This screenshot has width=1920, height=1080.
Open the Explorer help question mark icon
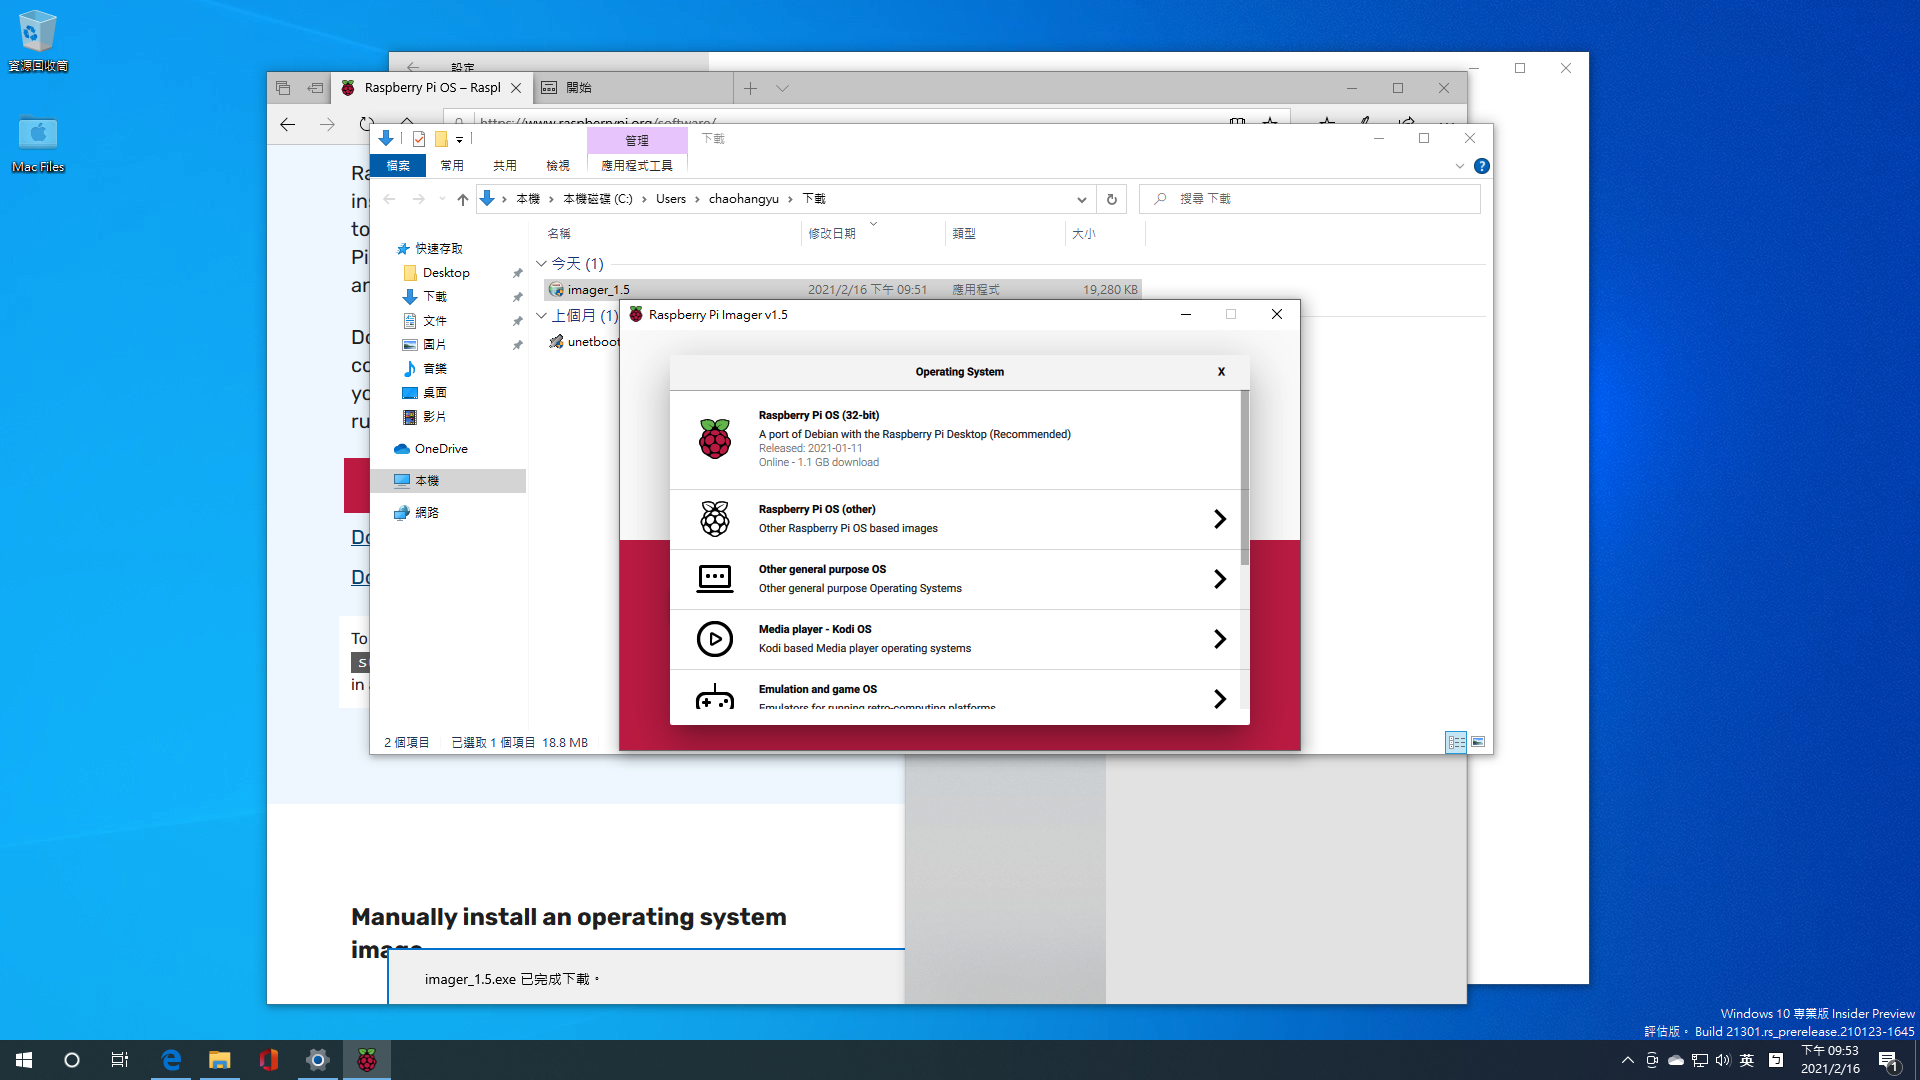point(1482,166)
